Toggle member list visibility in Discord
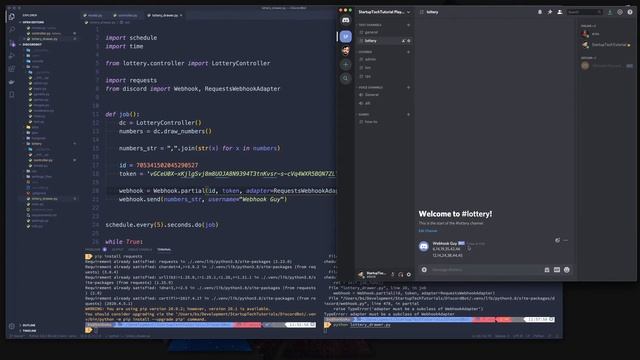The image size is (640, 360). pos(560,12)
